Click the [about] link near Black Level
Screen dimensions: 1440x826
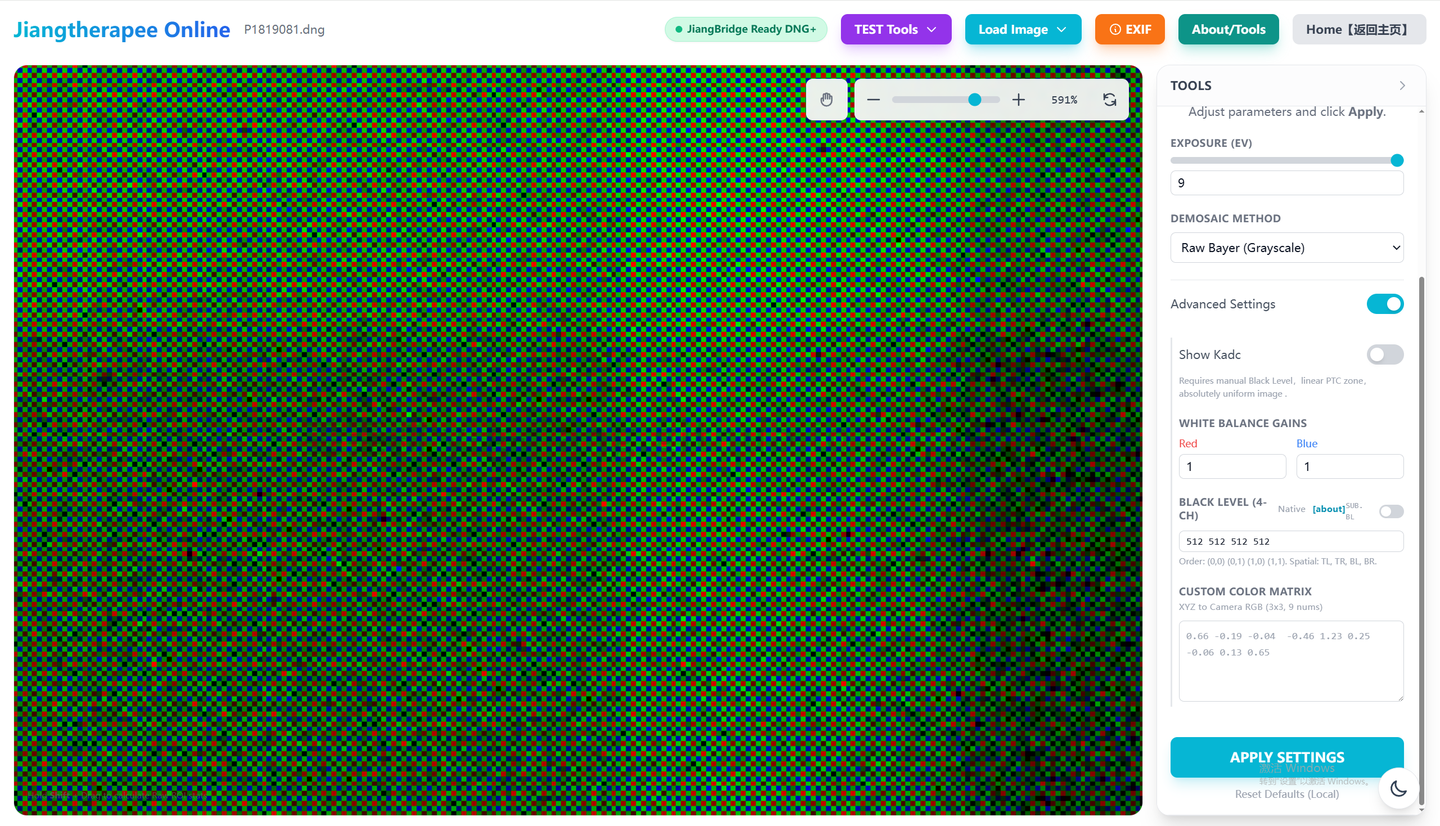pyautogui.click(x=1328, y=508)
